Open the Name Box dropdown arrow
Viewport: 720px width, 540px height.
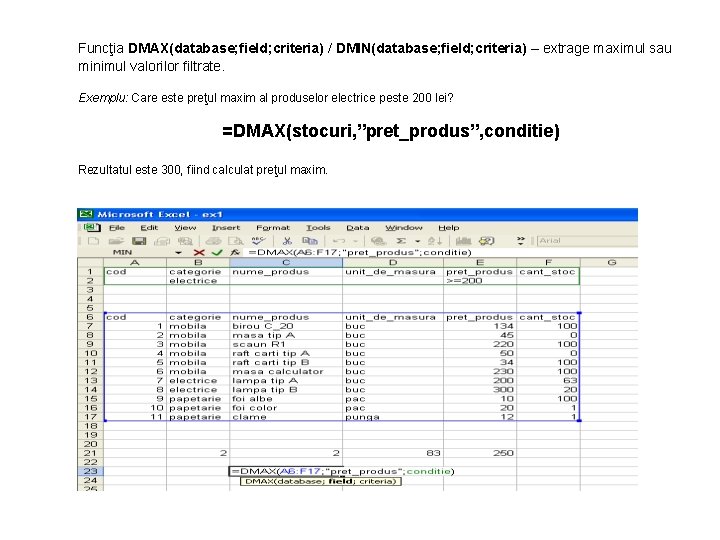pos(179,253)
